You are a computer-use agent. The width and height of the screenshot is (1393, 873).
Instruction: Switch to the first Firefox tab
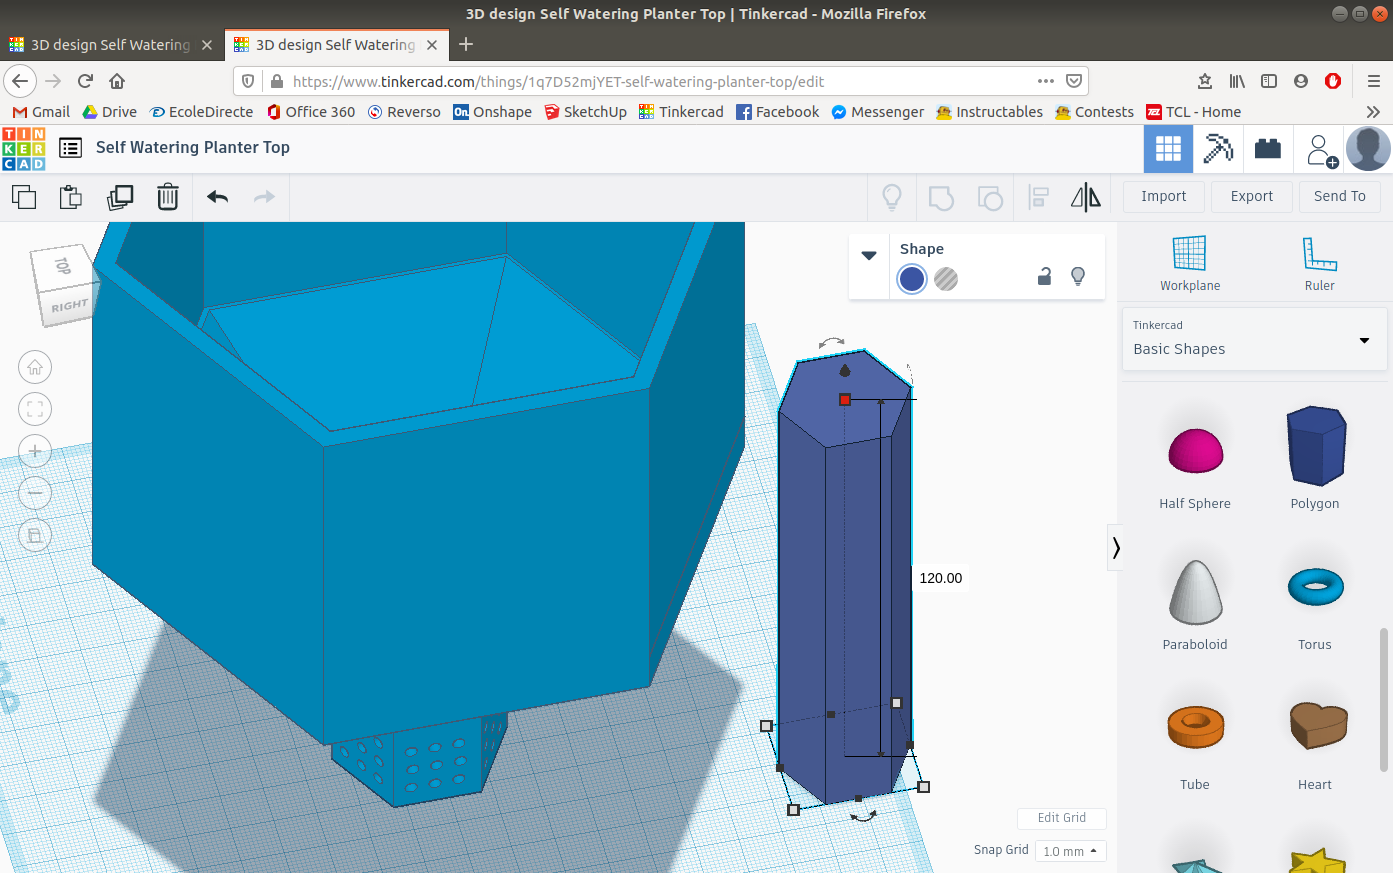click(x=110, y=45)
